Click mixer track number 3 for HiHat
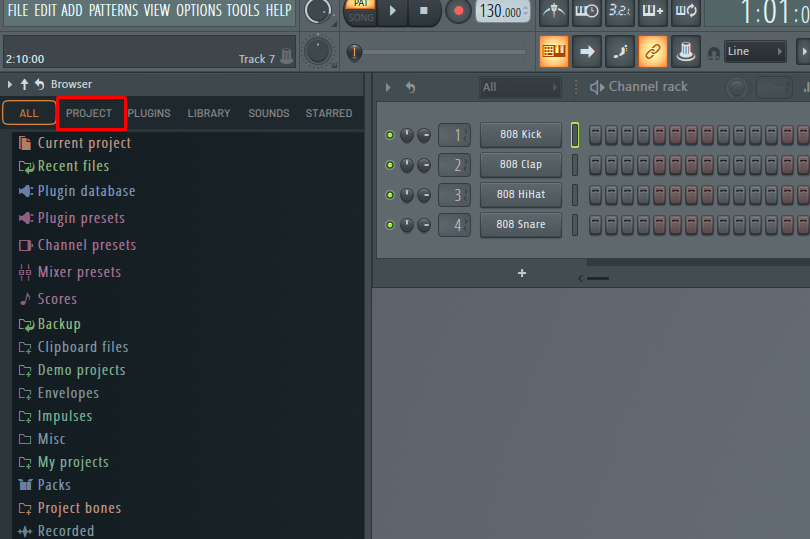The width and height of the screenshot is (810, 539). tap(455, 195)
